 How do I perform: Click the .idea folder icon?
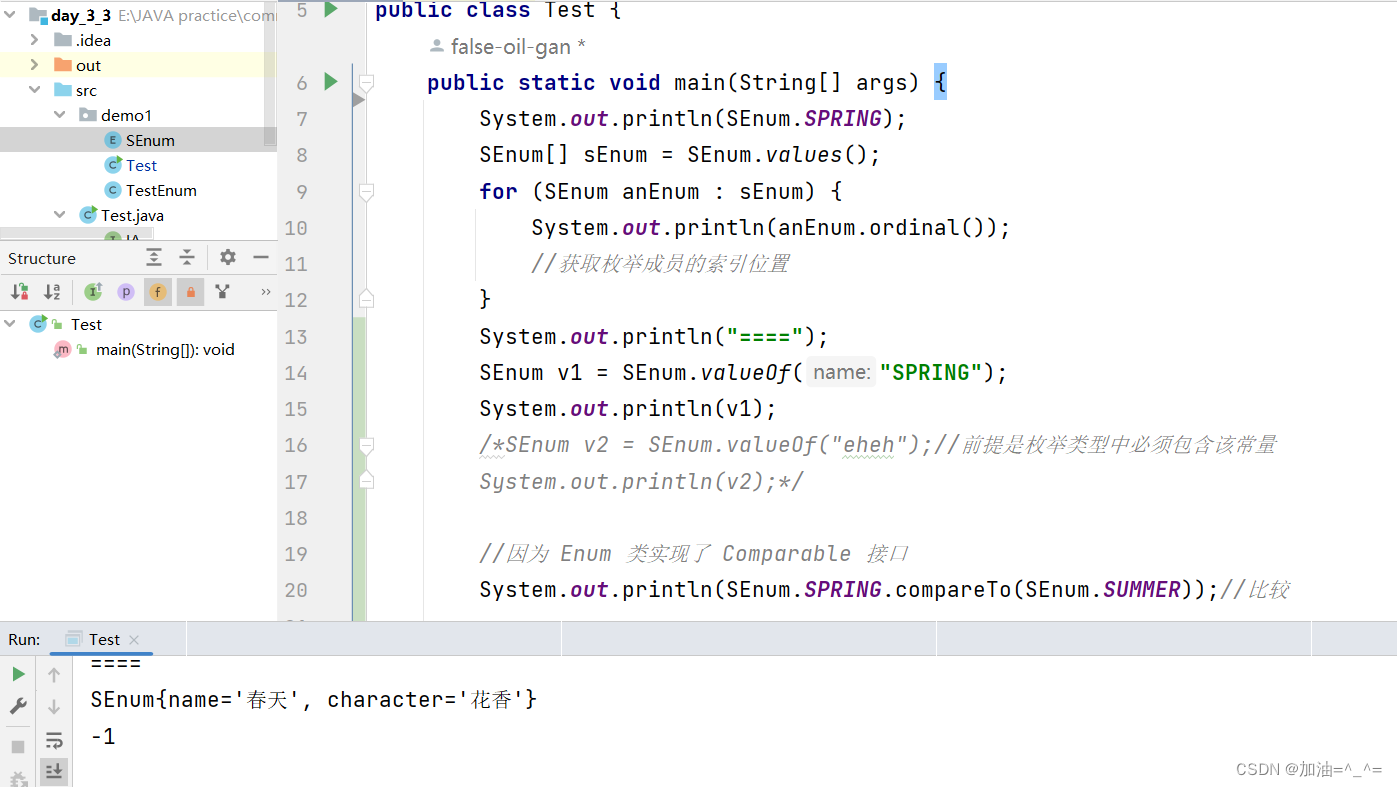tap(63, 40)
